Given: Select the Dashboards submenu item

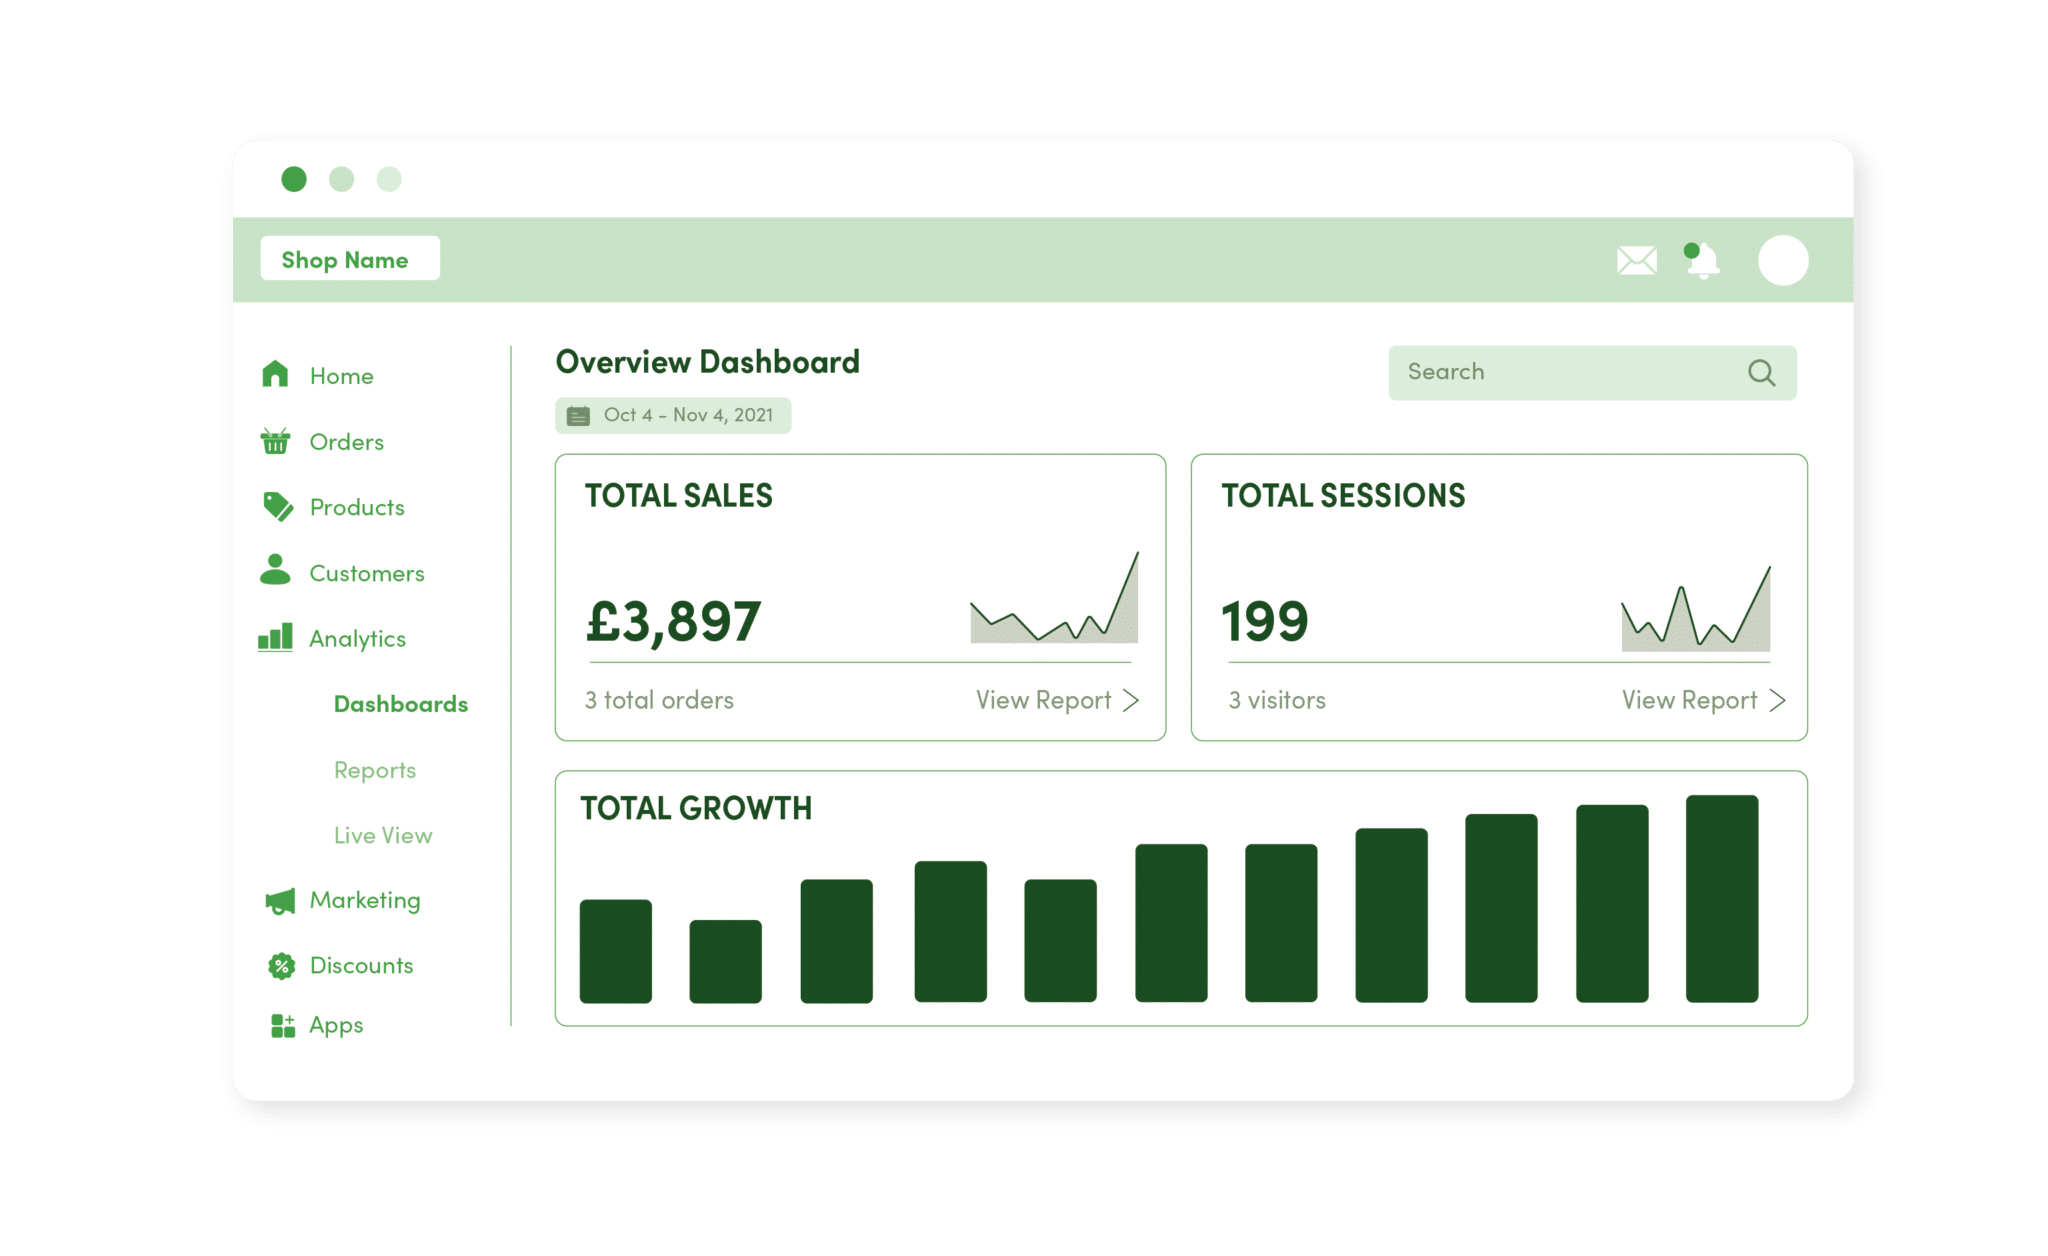Looking at the screenshot, I should point(401,704).
